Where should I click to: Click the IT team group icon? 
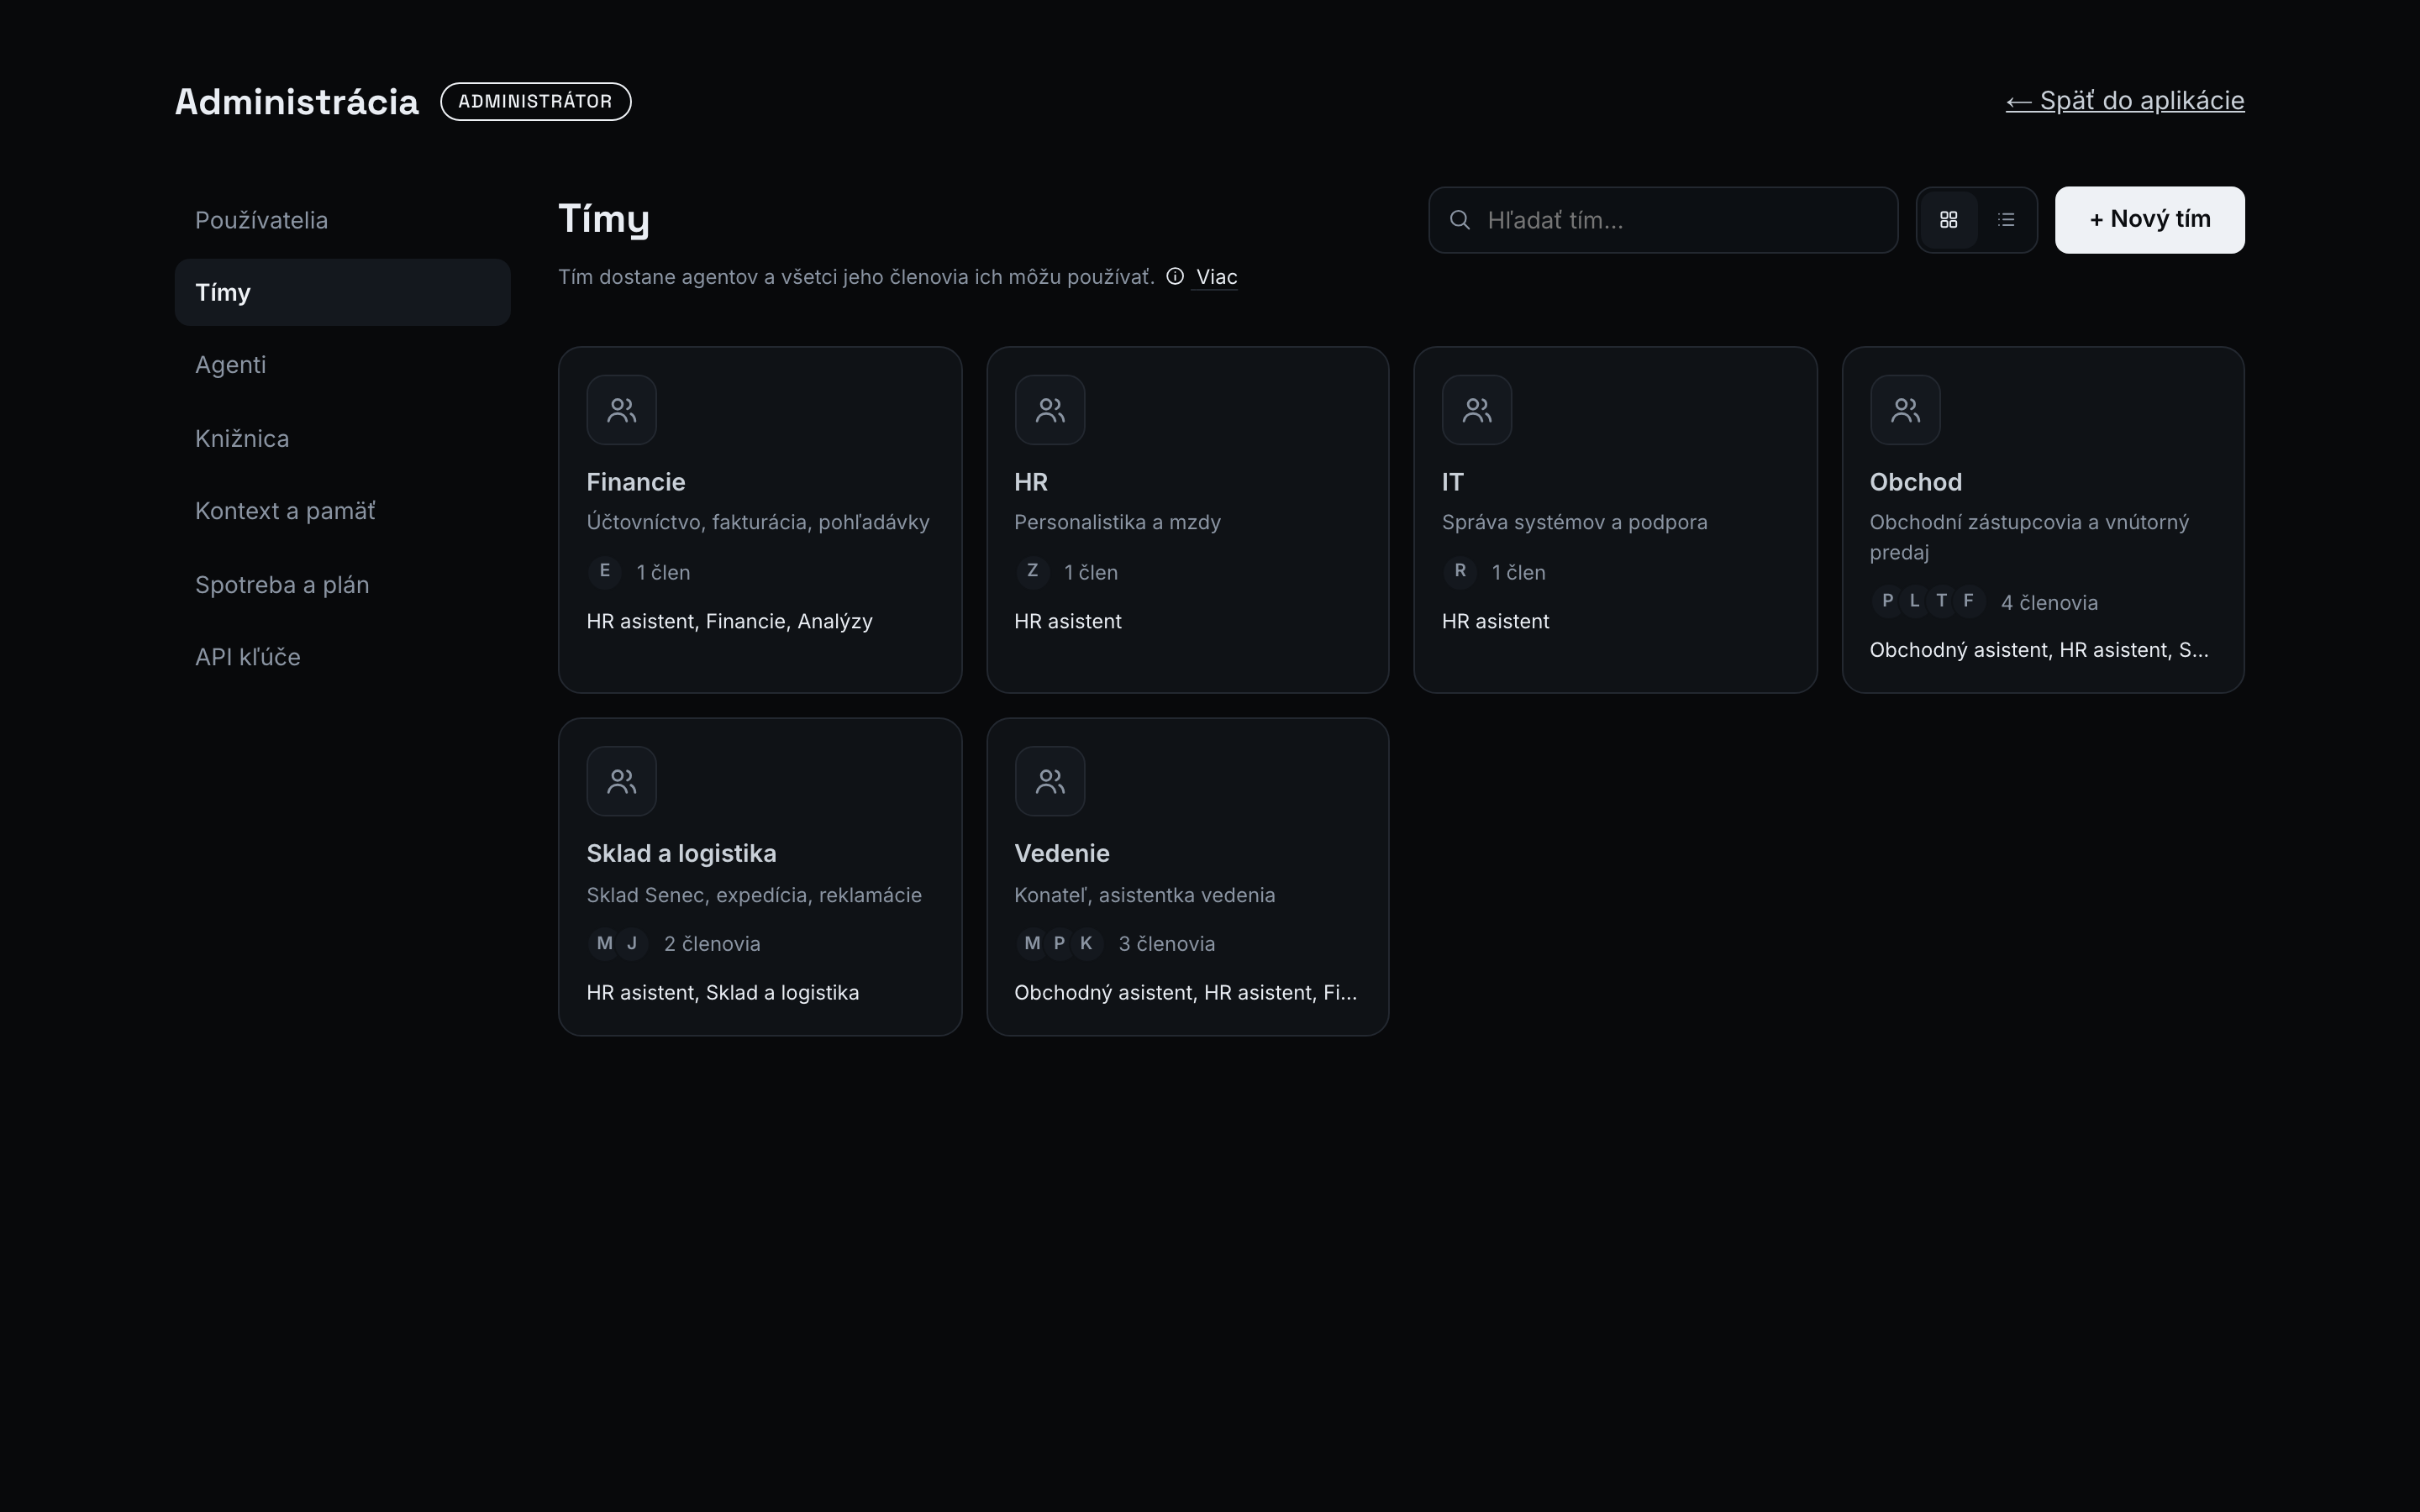[x=1477, y=410]
